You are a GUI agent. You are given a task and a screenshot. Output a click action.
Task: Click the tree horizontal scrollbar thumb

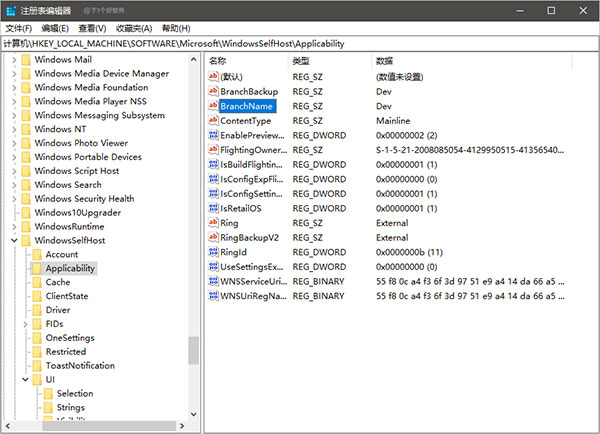(x=109, y=426)
